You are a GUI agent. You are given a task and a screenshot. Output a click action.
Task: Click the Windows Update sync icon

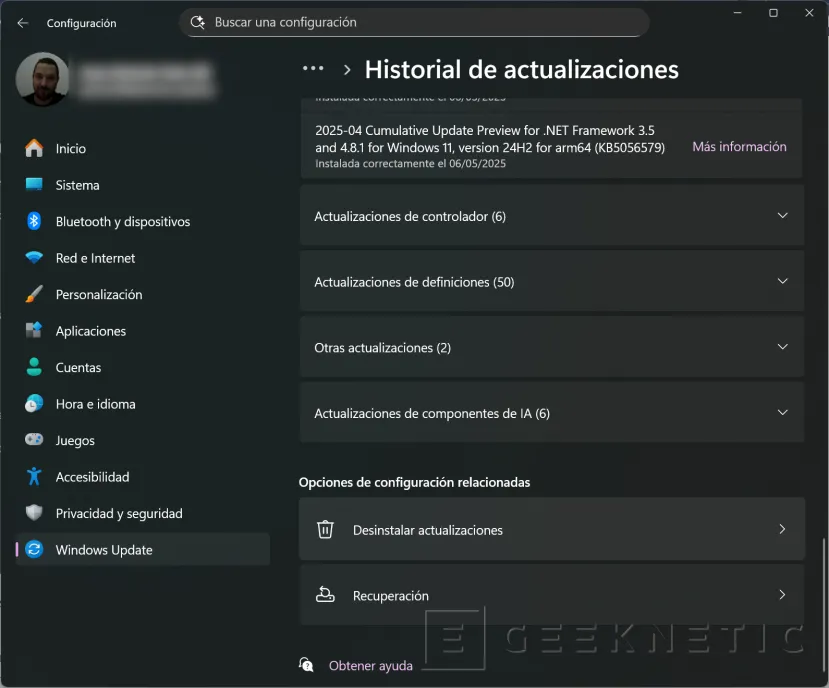click(33, 549)
